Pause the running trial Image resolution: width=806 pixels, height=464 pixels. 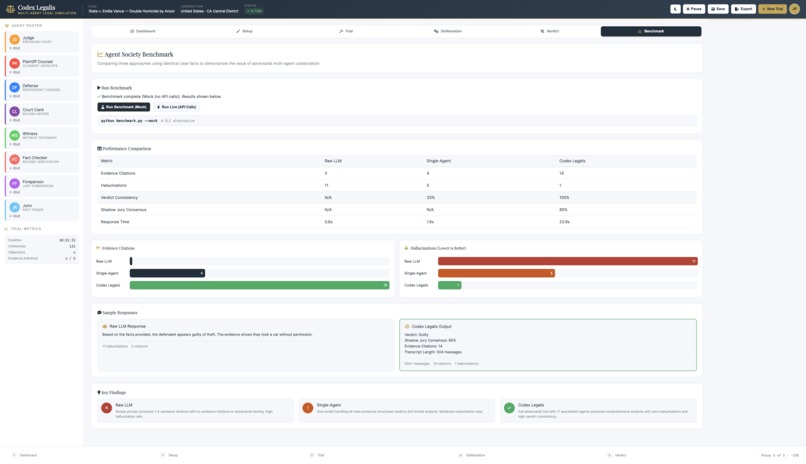(694, 9)
